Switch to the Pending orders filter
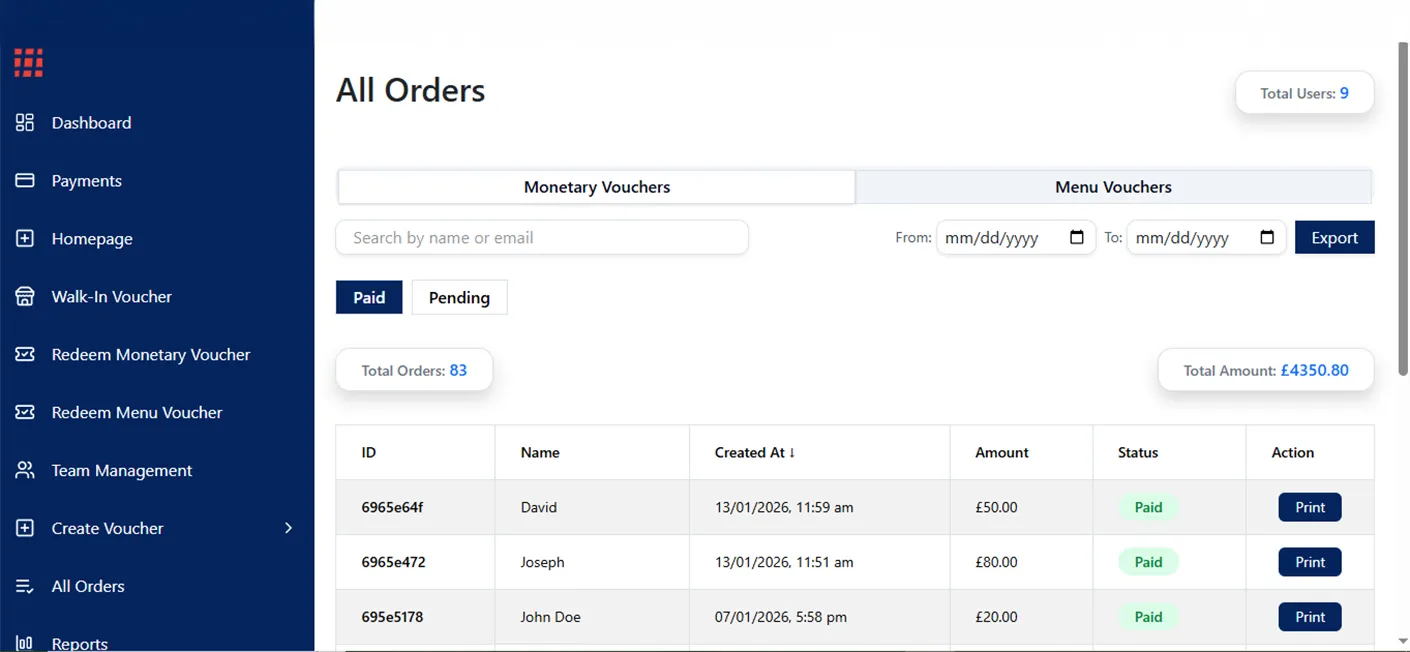1410x652 pixels. point(459,298)
